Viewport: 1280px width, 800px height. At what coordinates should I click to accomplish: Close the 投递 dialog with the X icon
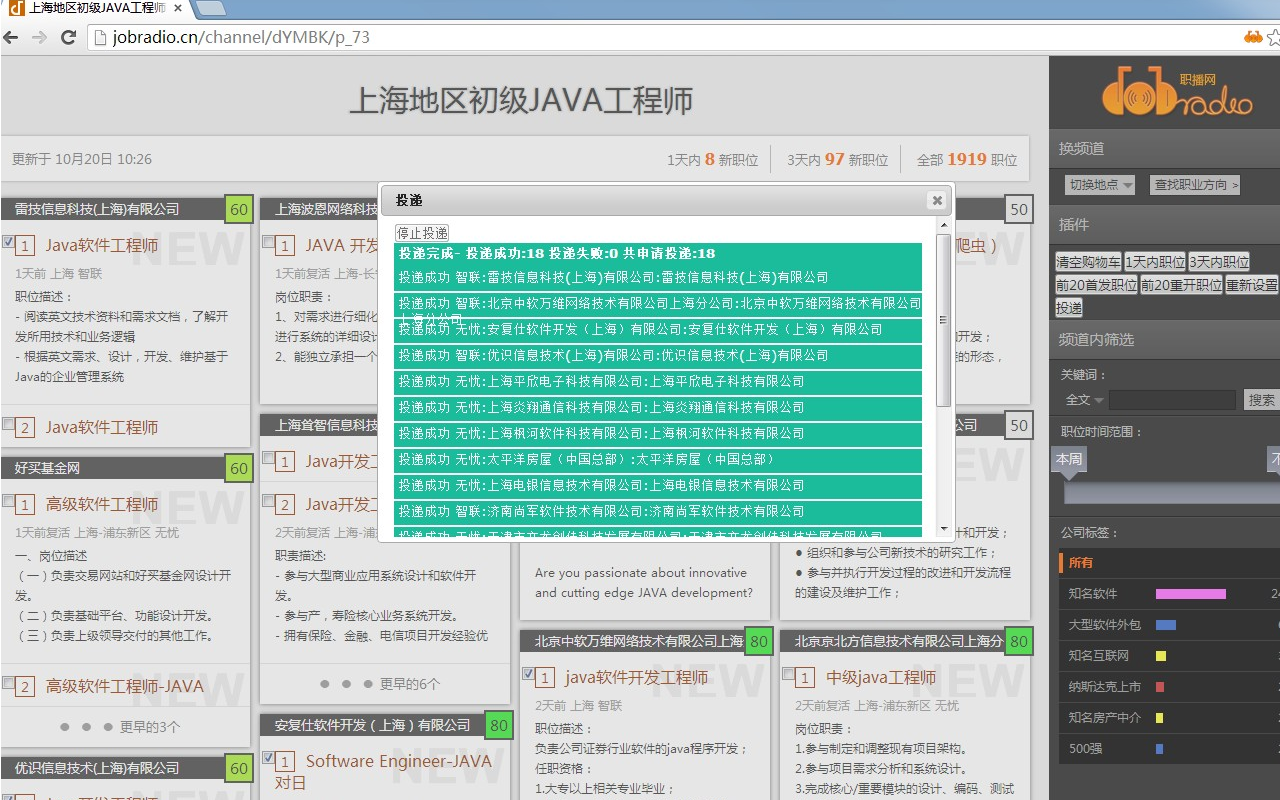point(937,200)
